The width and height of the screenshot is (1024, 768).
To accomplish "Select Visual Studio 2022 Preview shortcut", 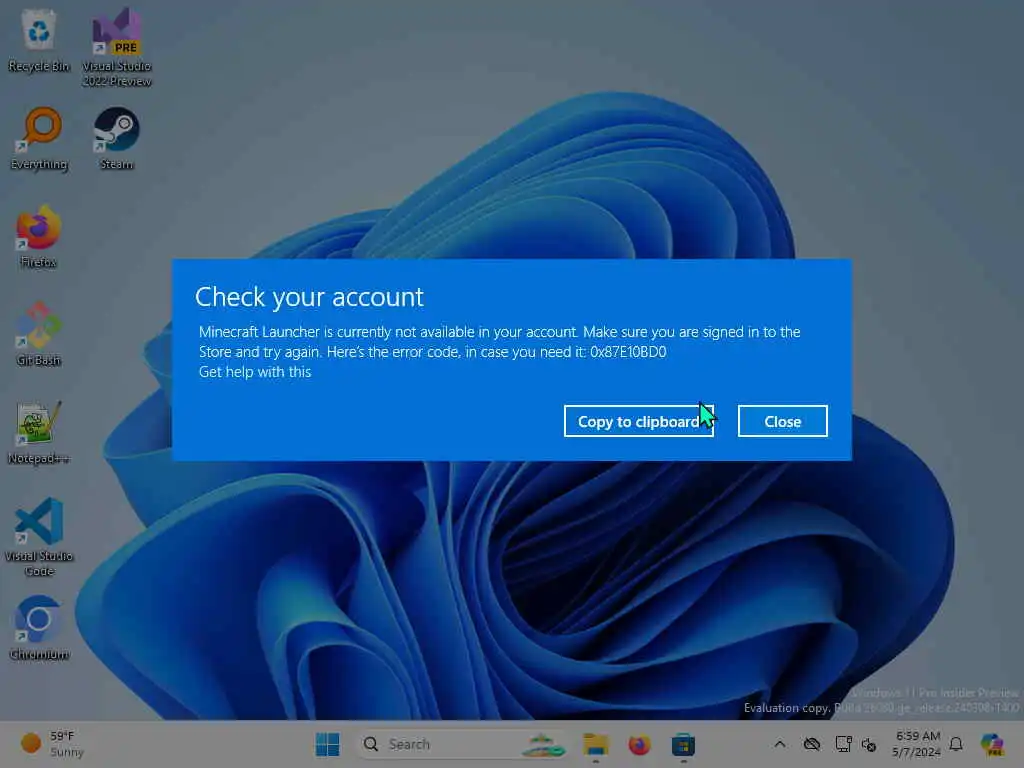I will (x=117, y=47).
